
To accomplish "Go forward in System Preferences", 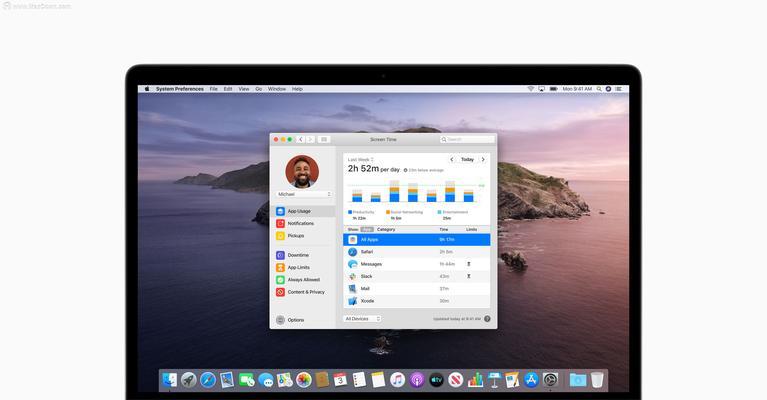I will point(310,139).
